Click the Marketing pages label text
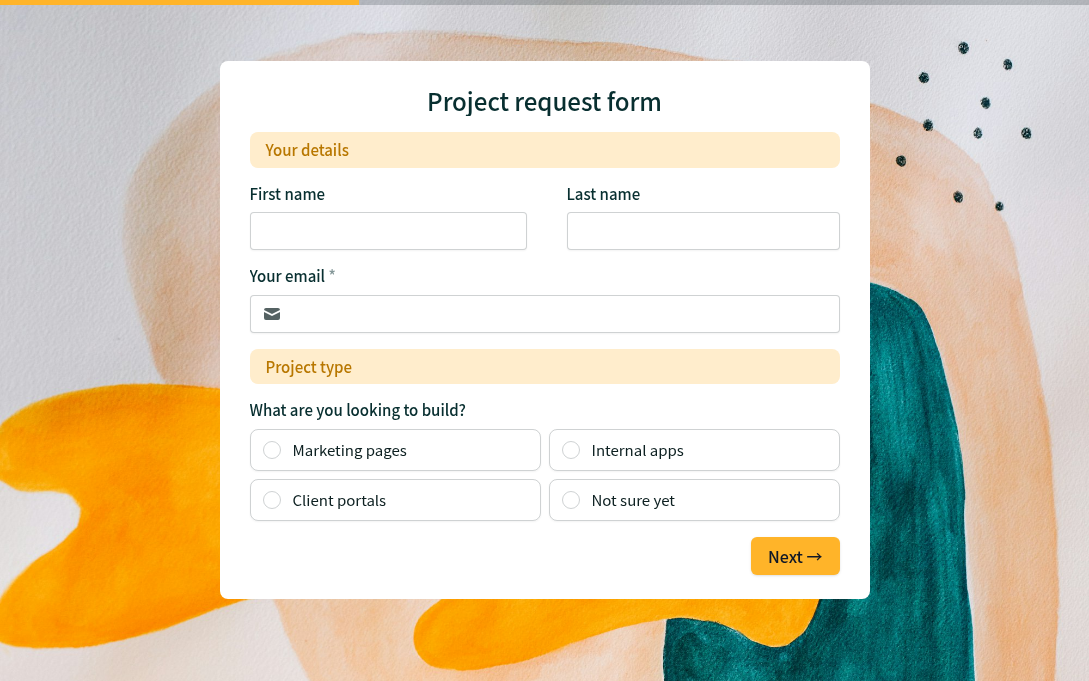The image size is (1089, 681). (x=350, y=450)
